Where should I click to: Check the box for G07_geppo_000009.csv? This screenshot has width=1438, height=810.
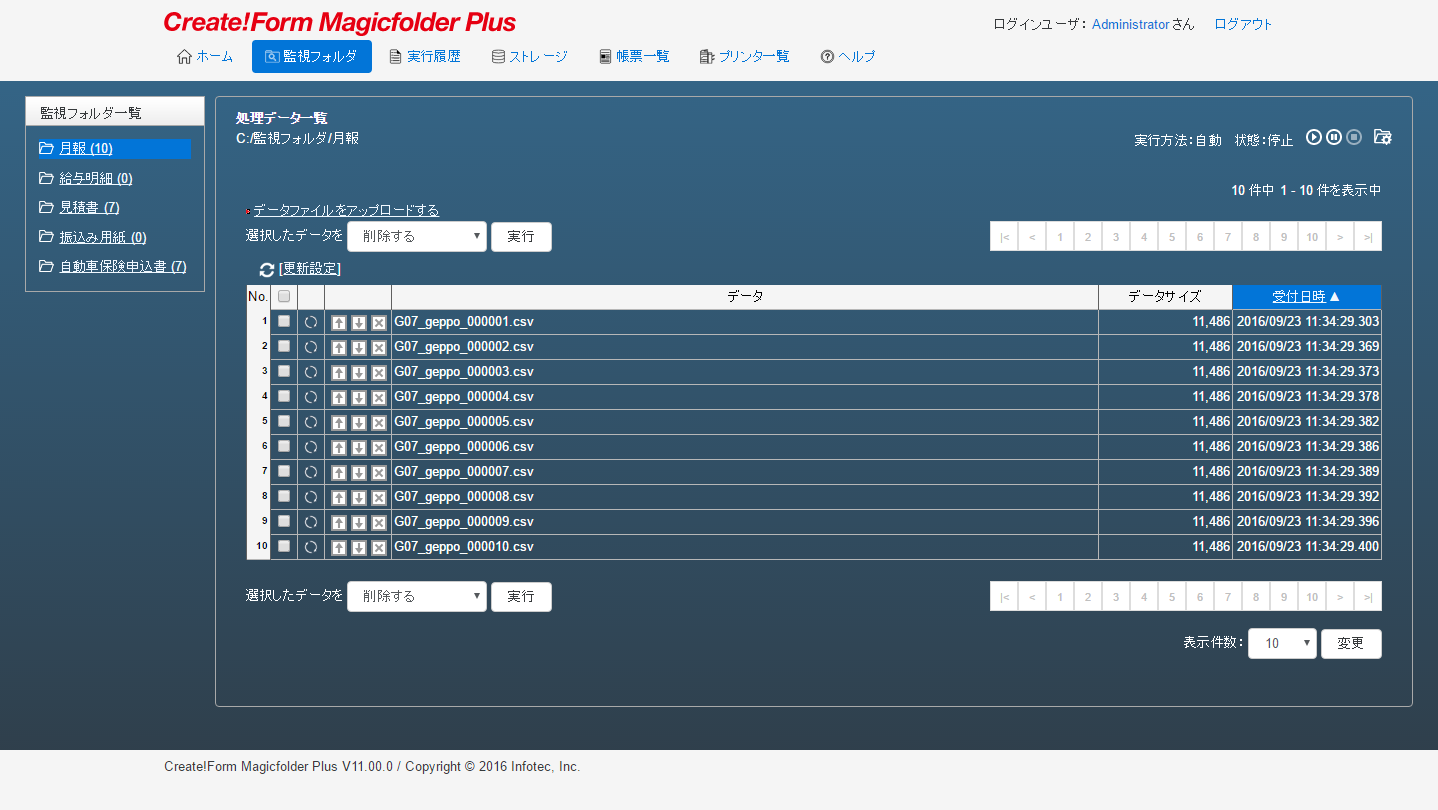point(284,521)
